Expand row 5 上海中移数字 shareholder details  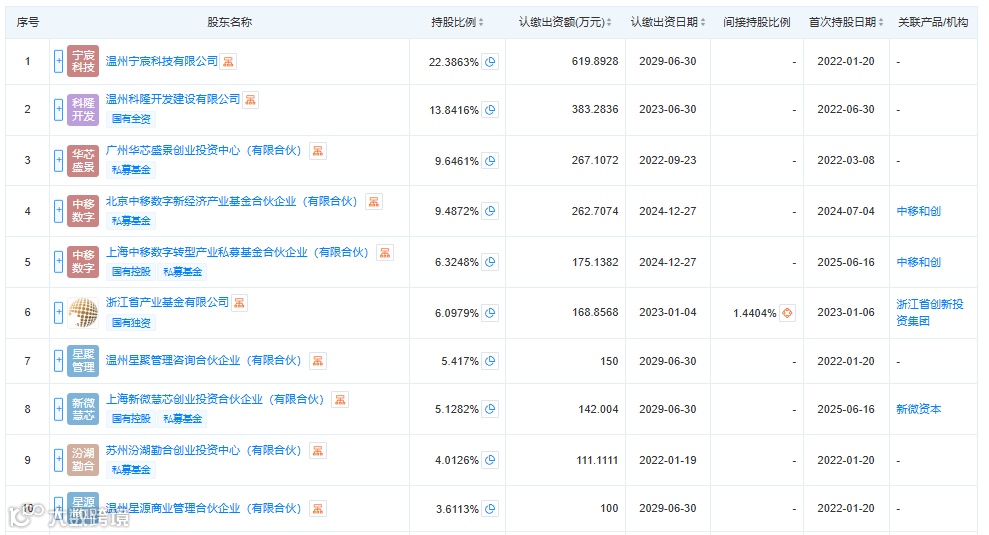pyautogui.click(x=58, y=262)
